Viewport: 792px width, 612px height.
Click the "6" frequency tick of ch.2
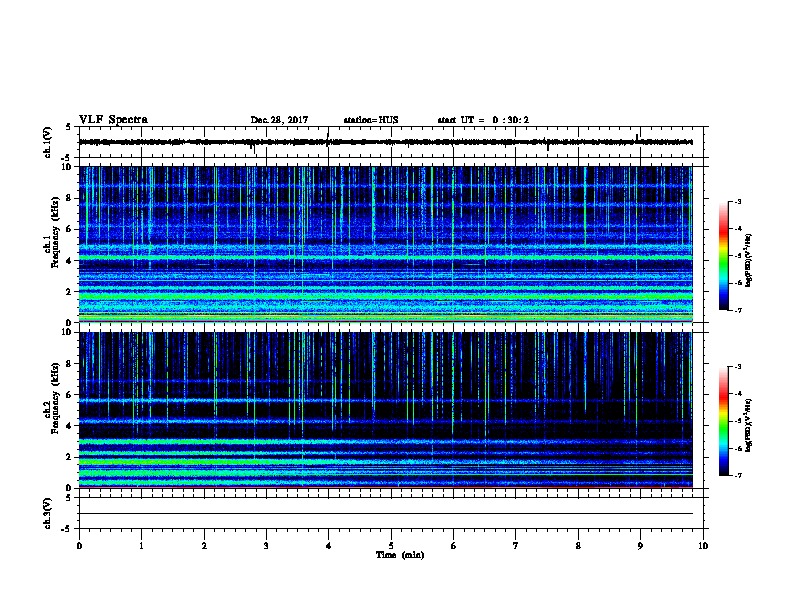point(70,394)
